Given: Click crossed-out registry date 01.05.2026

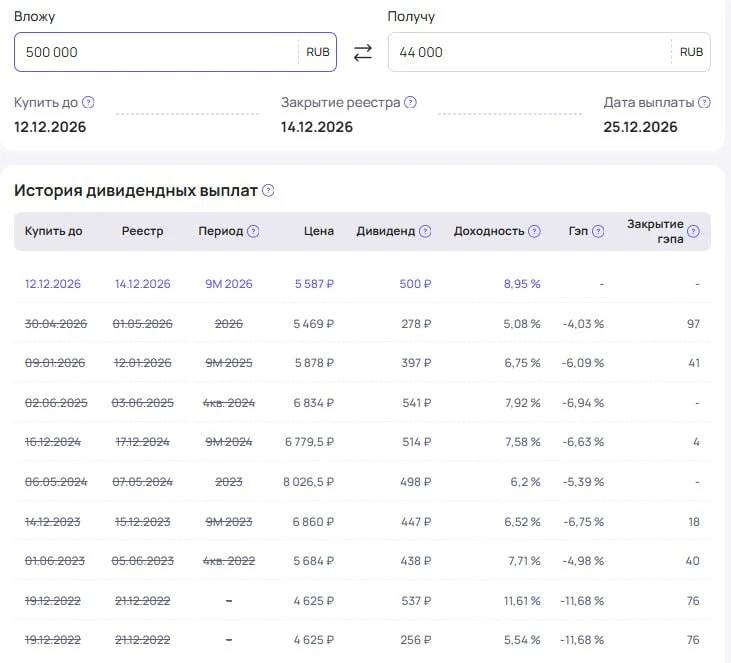Looking at the screenshot, I should point(143,324).
